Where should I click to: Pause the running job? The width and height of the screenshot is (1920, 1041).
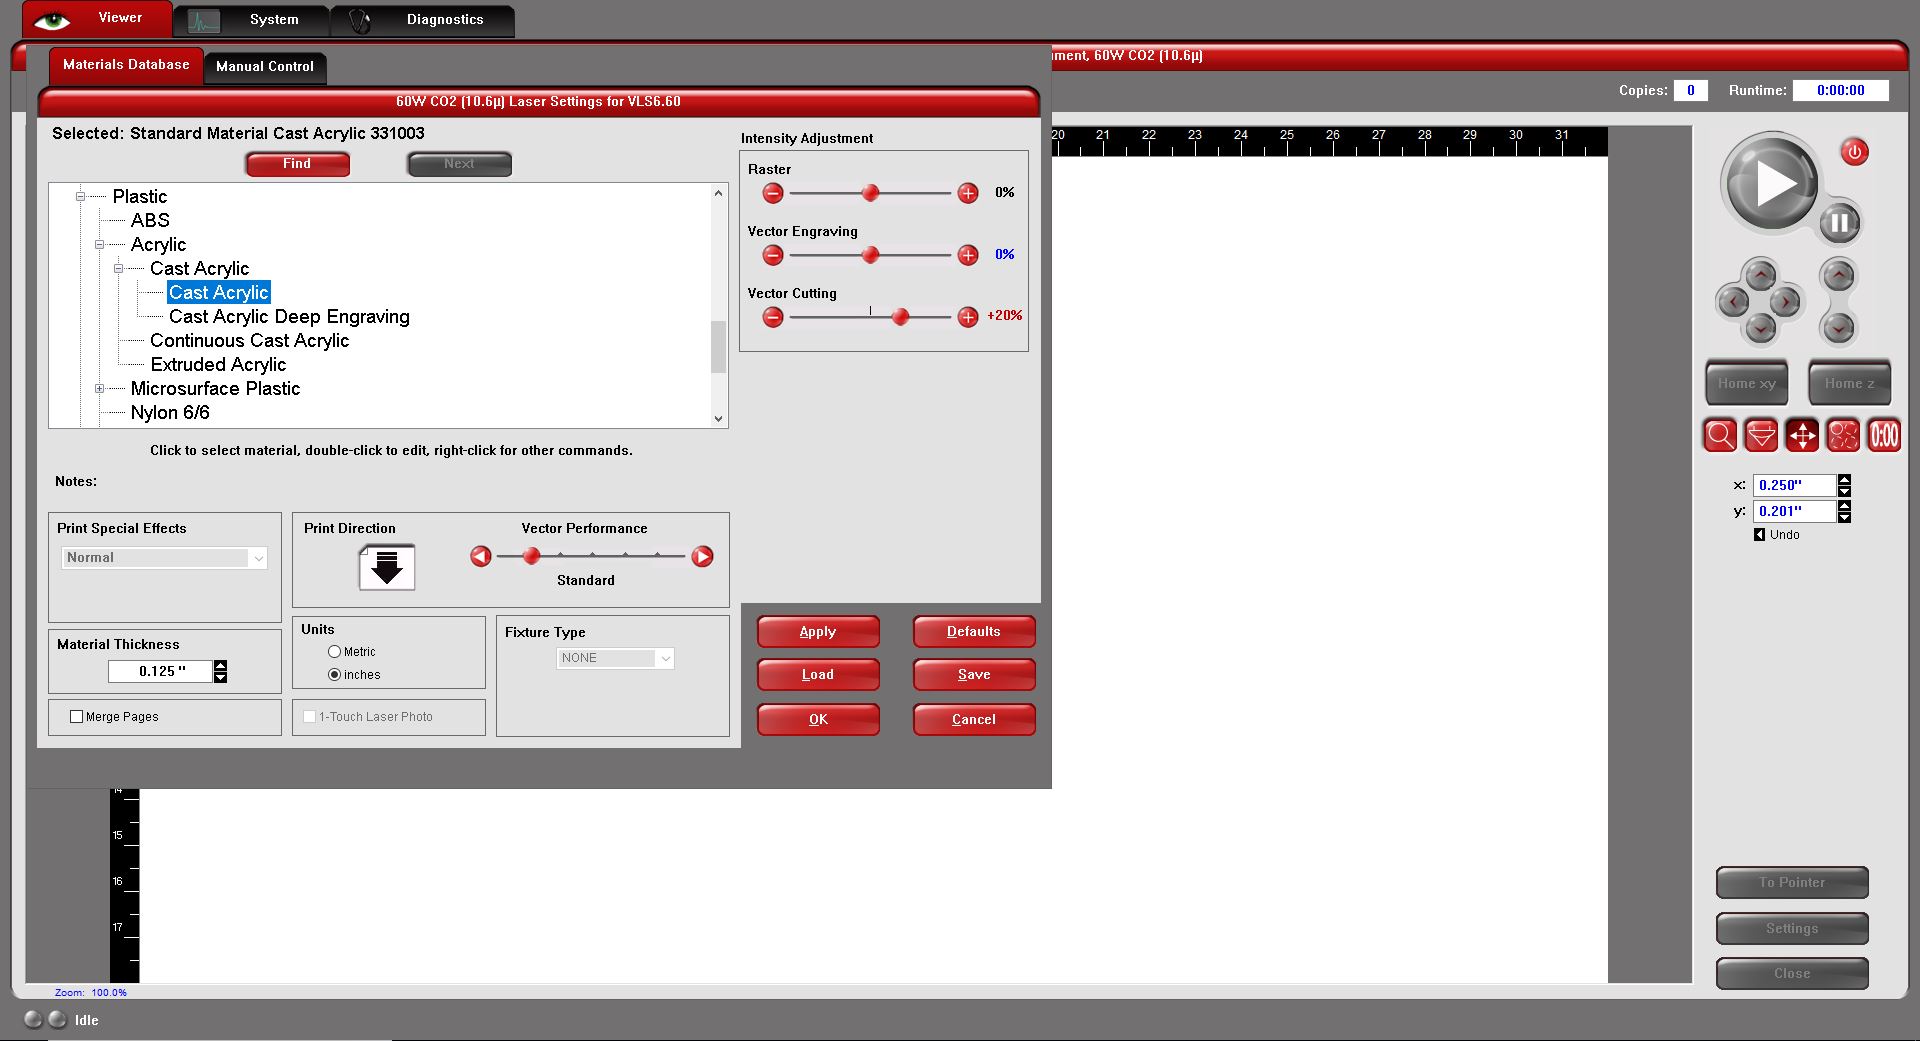[1839, 224]
